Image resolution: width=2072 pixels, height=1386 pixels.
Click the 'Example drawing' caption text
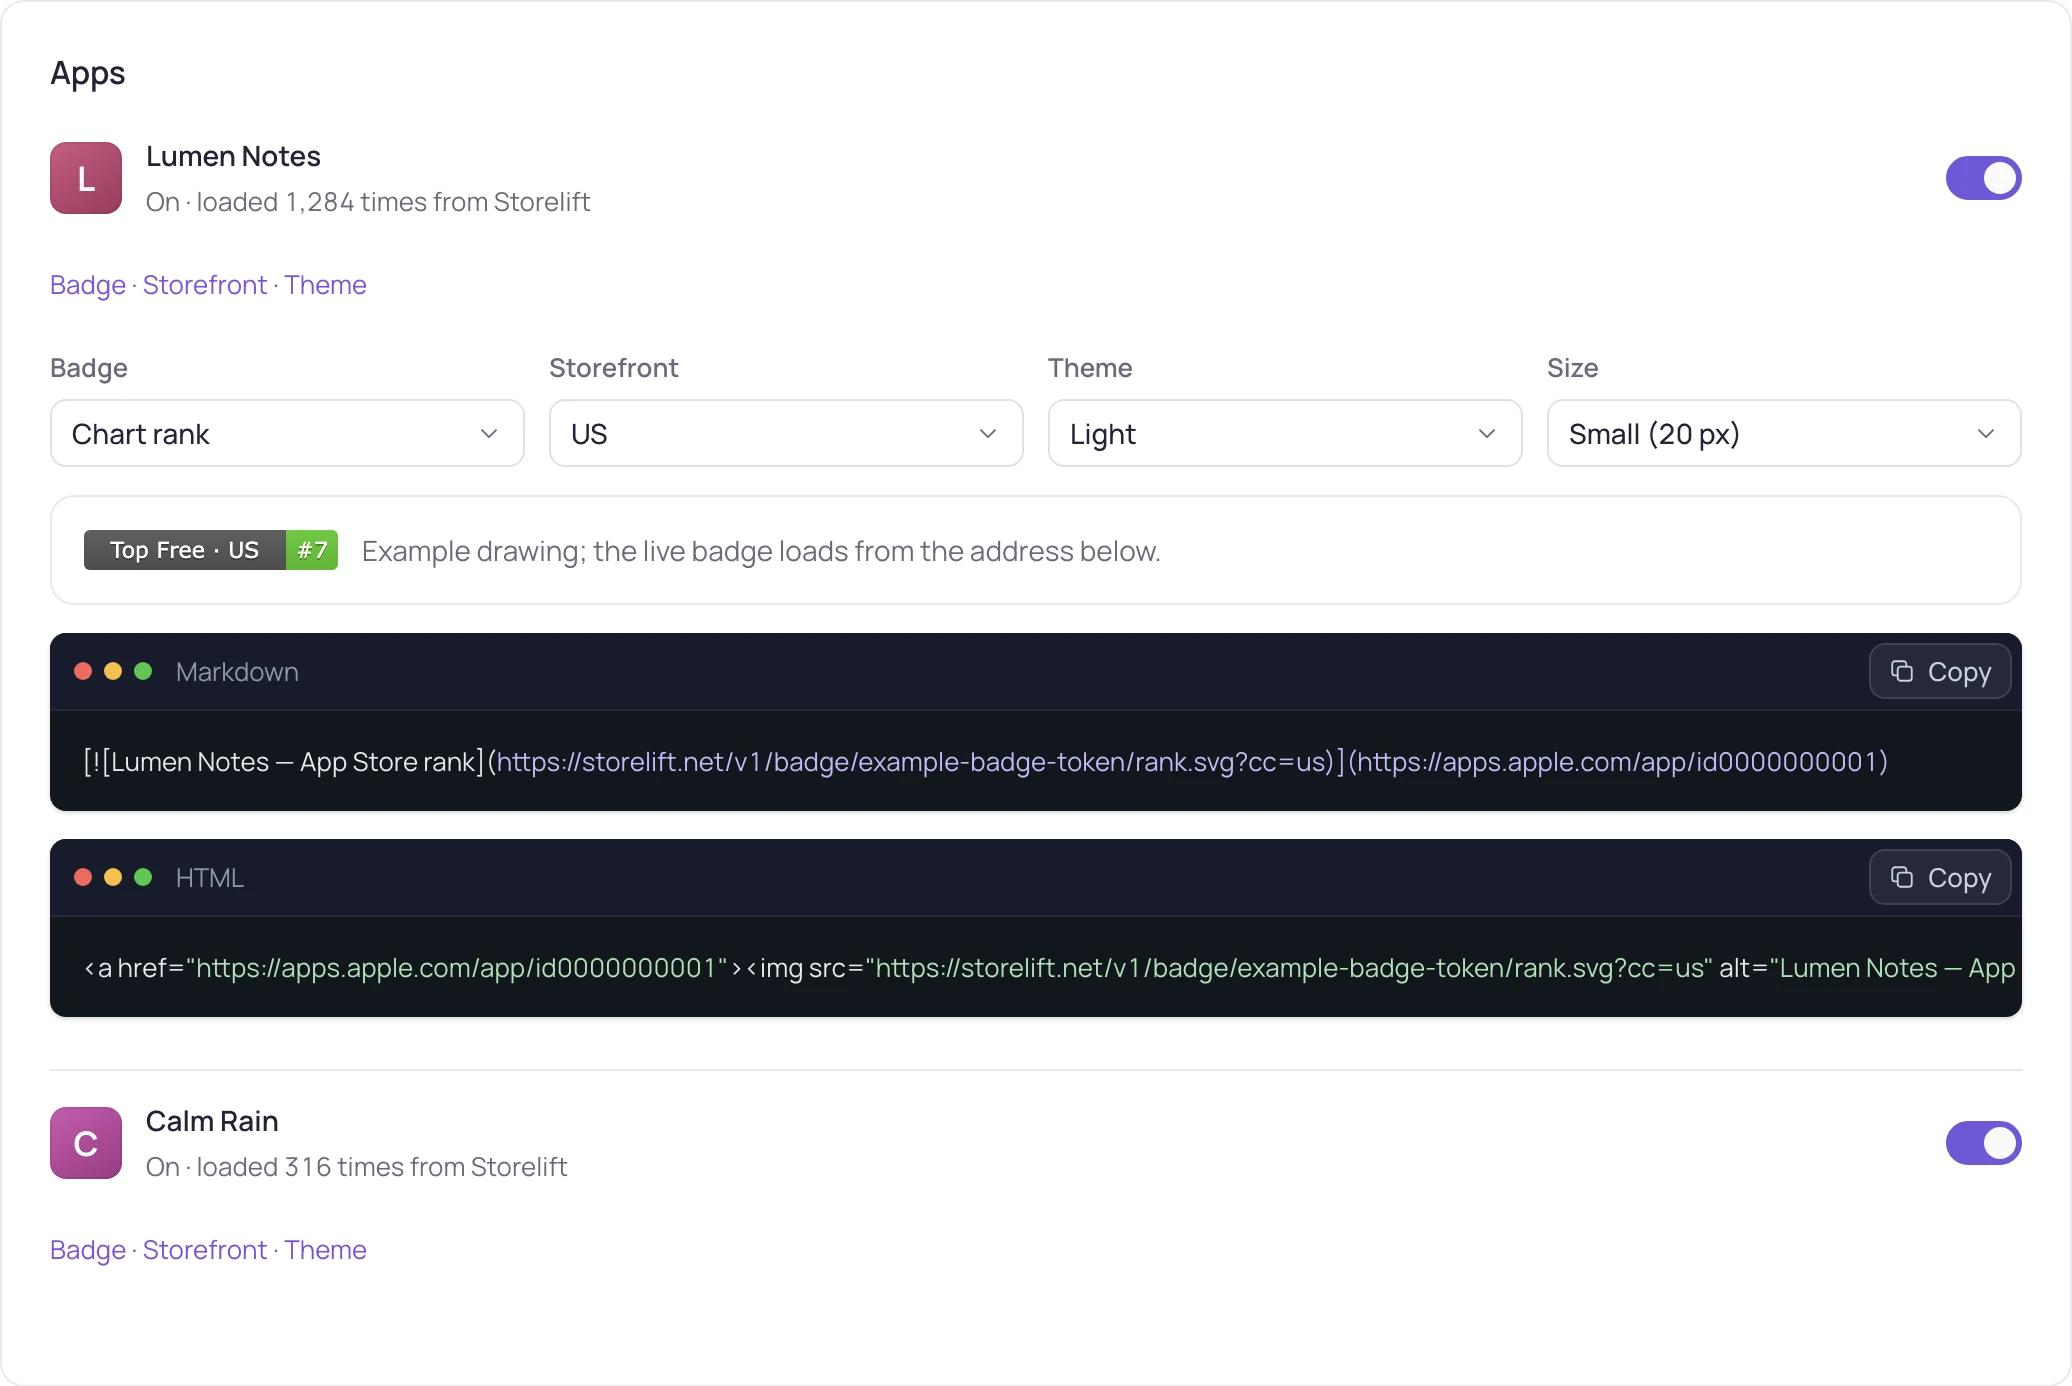click(x=761, y=551)
